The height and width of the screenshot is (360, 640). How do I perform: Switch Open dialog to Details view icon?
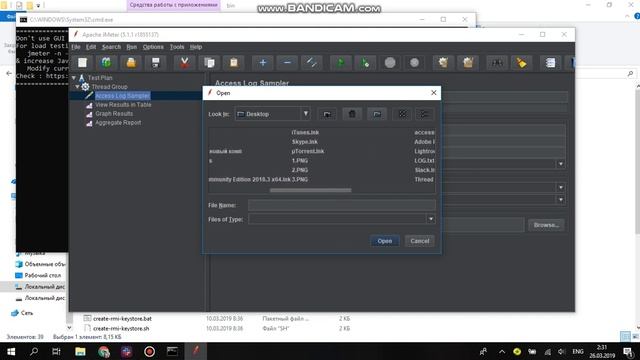point(424,114)
